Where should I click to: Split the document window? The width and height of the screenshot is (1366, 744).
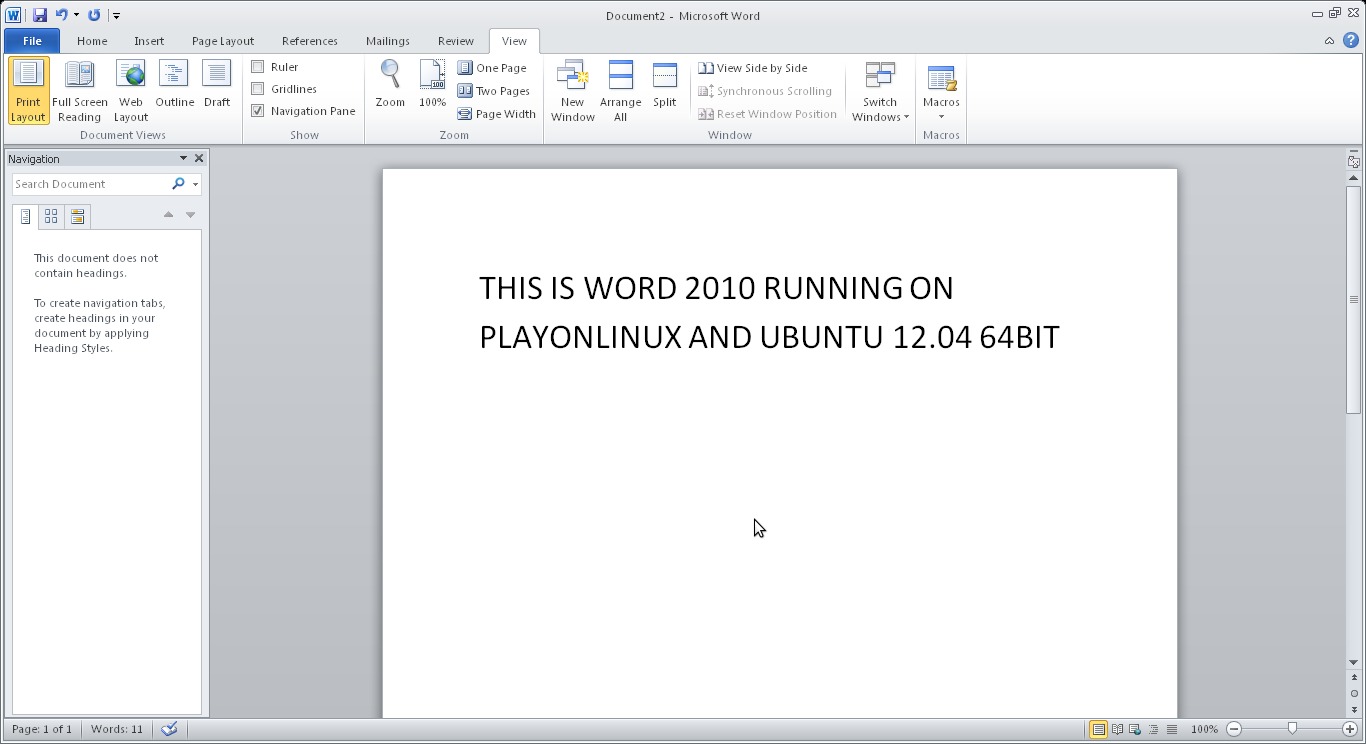pyautogui.click(x=665, y=84)
